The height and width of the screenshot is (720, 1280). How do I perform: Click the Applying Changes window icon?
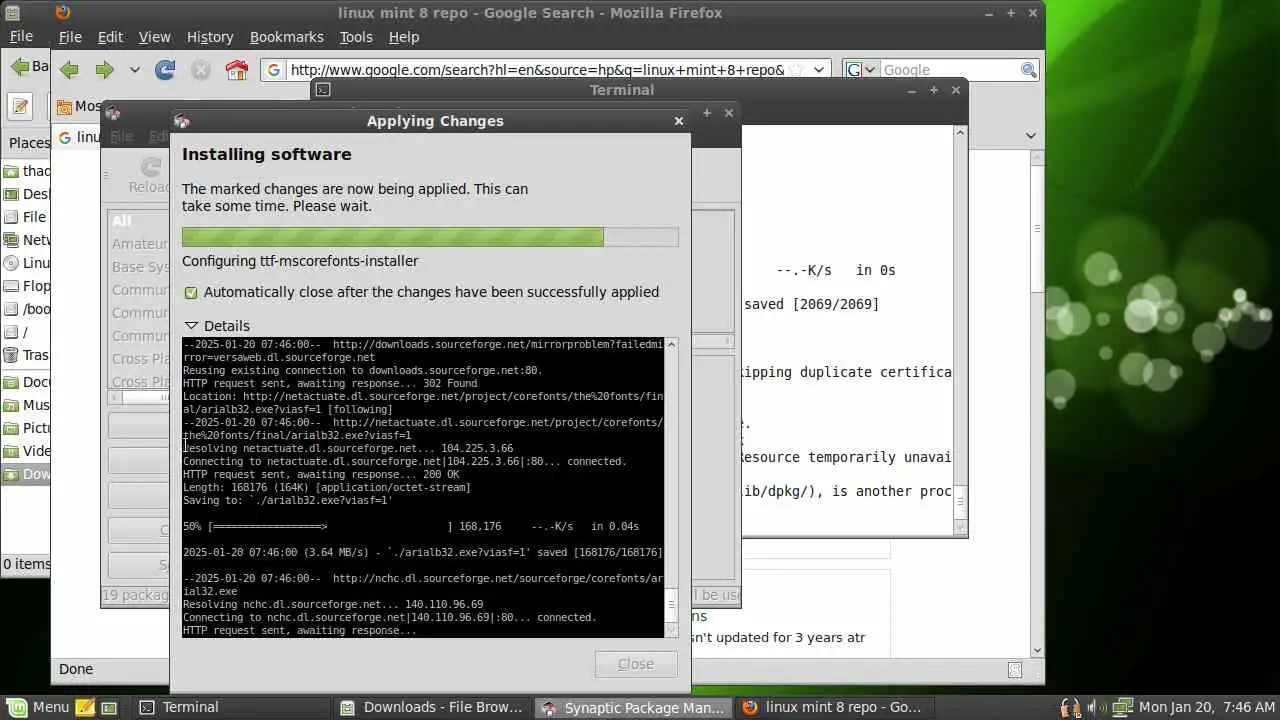point(182,121)
